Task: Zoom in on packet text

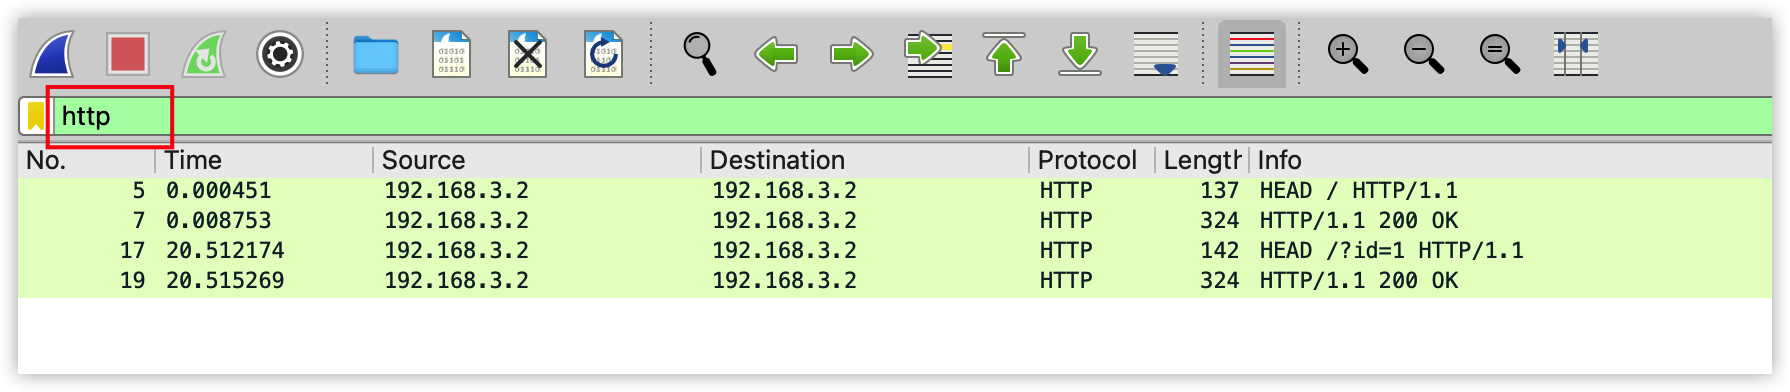Action: [x=1347, y=54]
